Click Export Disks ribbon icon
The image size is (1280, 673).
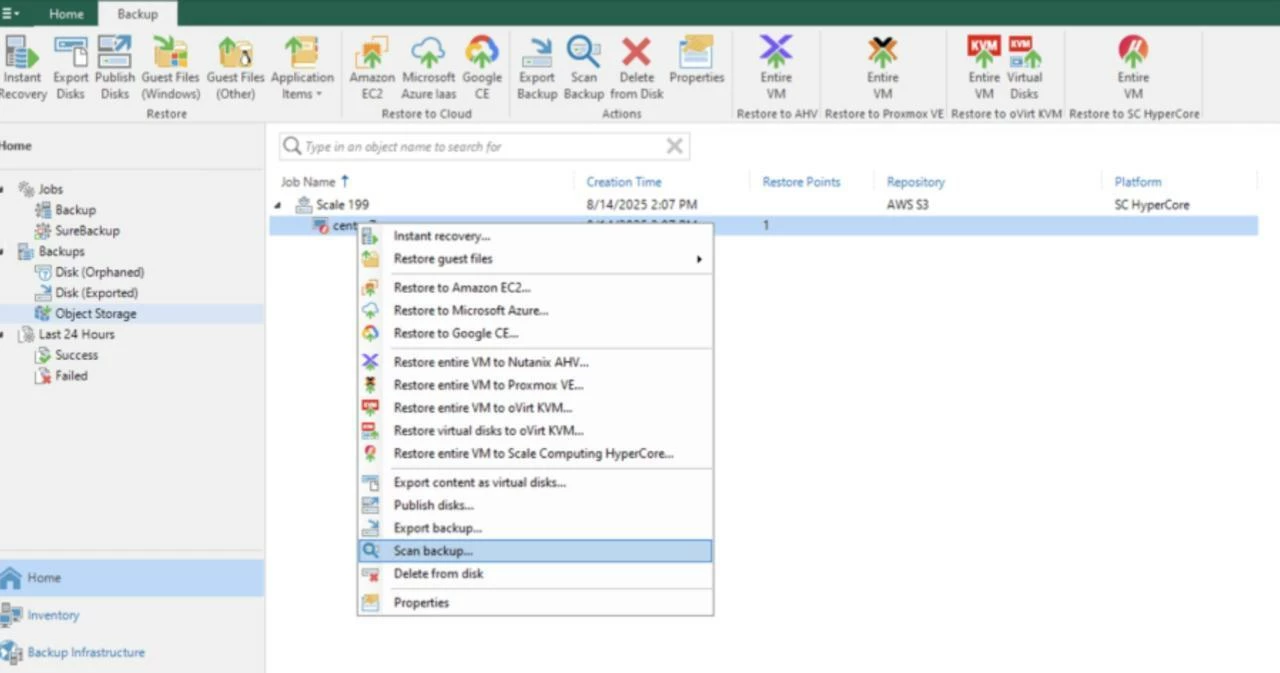(x=70, y=67)
